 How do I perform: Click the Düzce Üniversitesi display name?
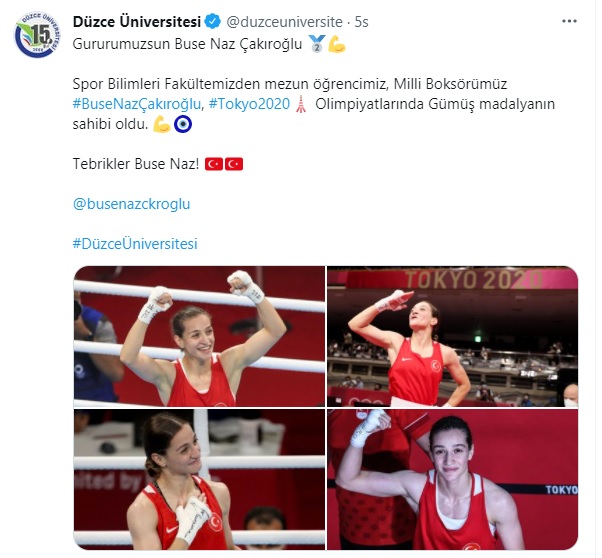137,22
